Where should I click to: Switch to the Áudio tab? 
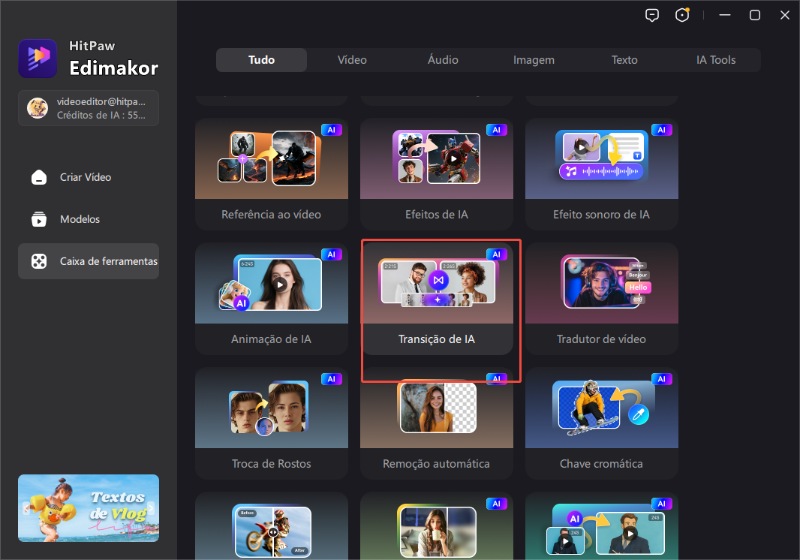443,60
